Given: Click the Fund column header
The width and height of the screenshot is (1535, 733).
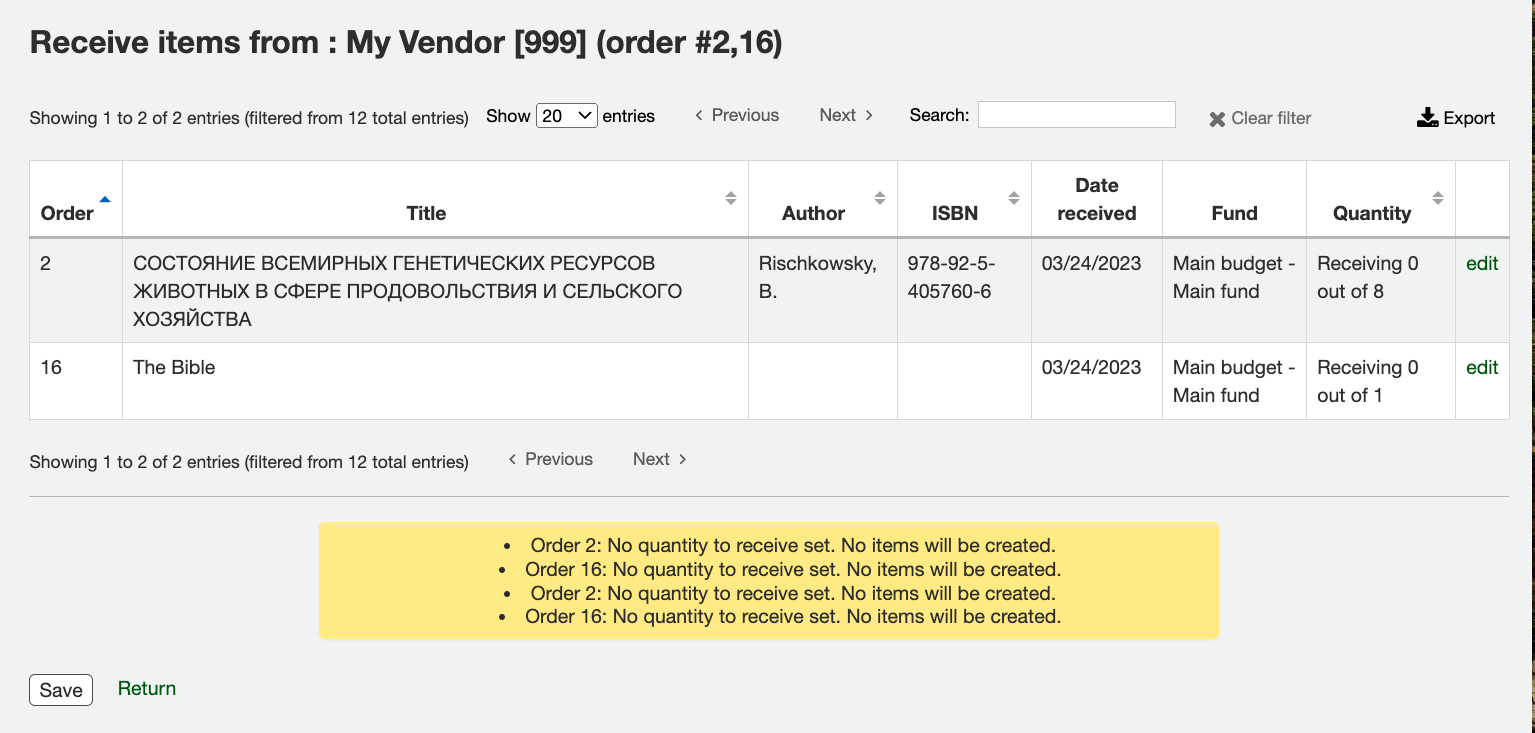Looking at the screenshot, I should [1234, 213].
